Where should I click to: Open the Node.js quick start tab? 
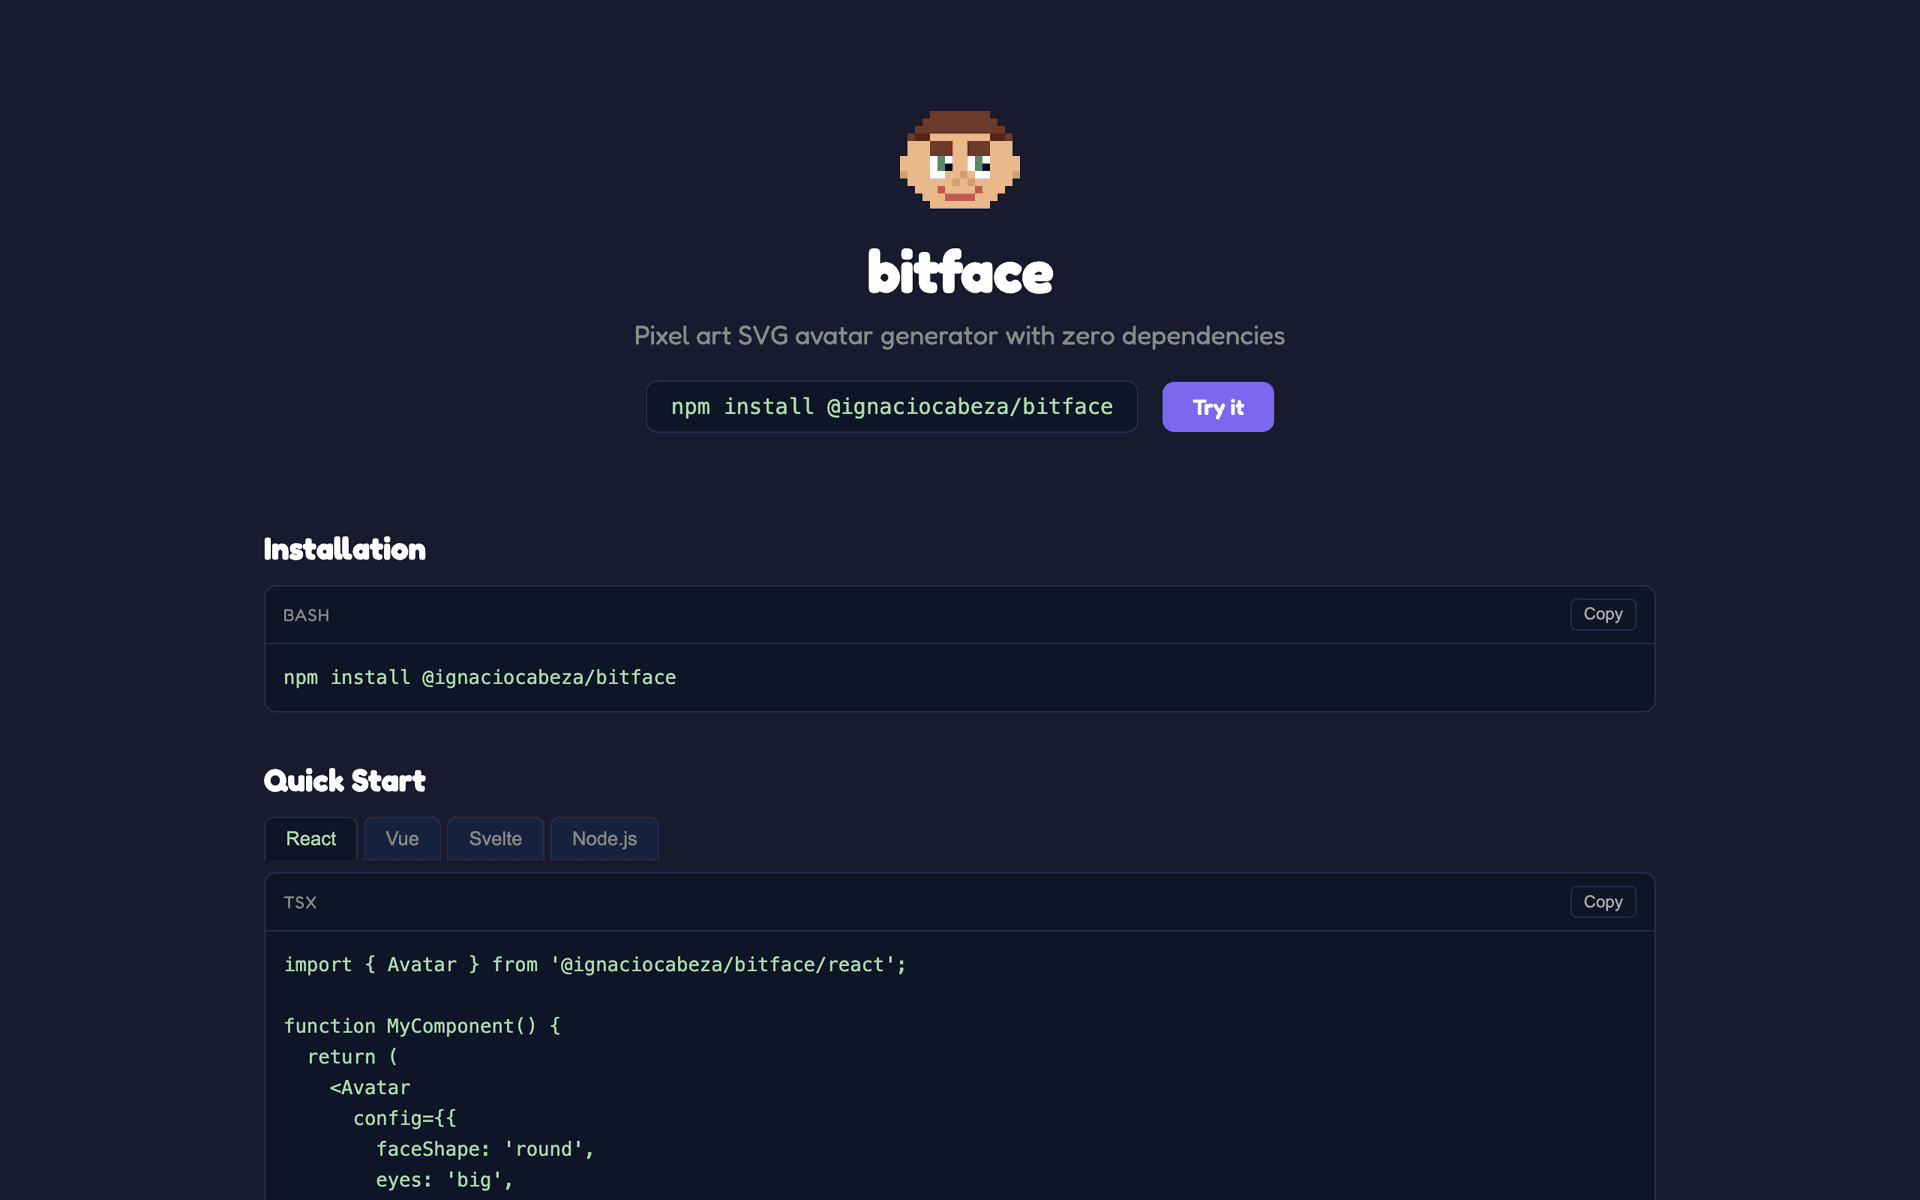point(604,838)
